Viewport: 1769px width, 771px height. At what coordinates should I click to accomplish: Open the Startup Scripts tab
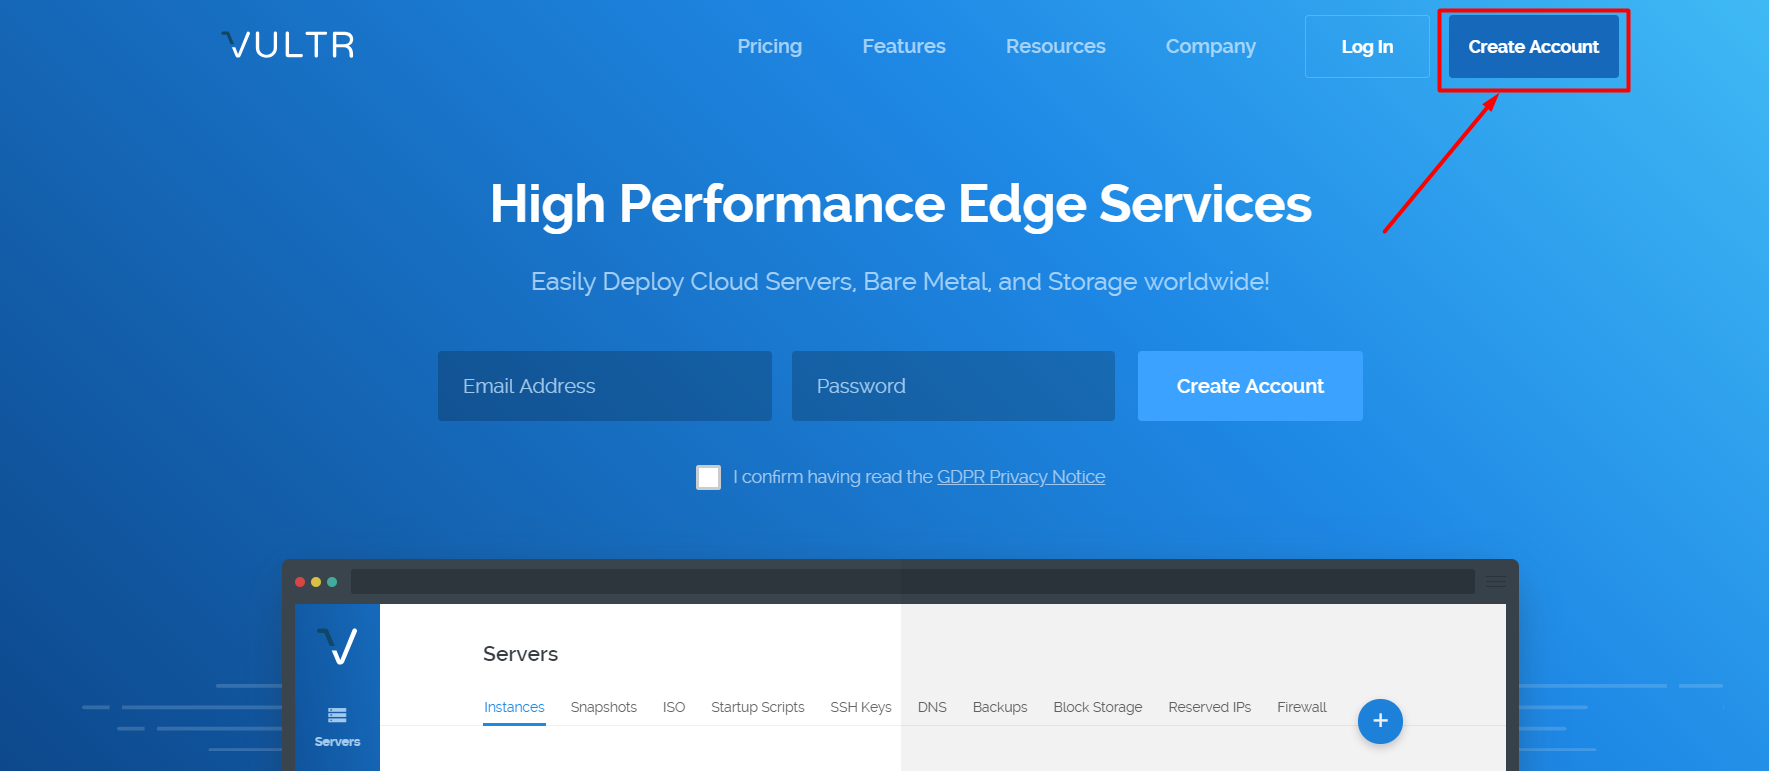(758, 707)
